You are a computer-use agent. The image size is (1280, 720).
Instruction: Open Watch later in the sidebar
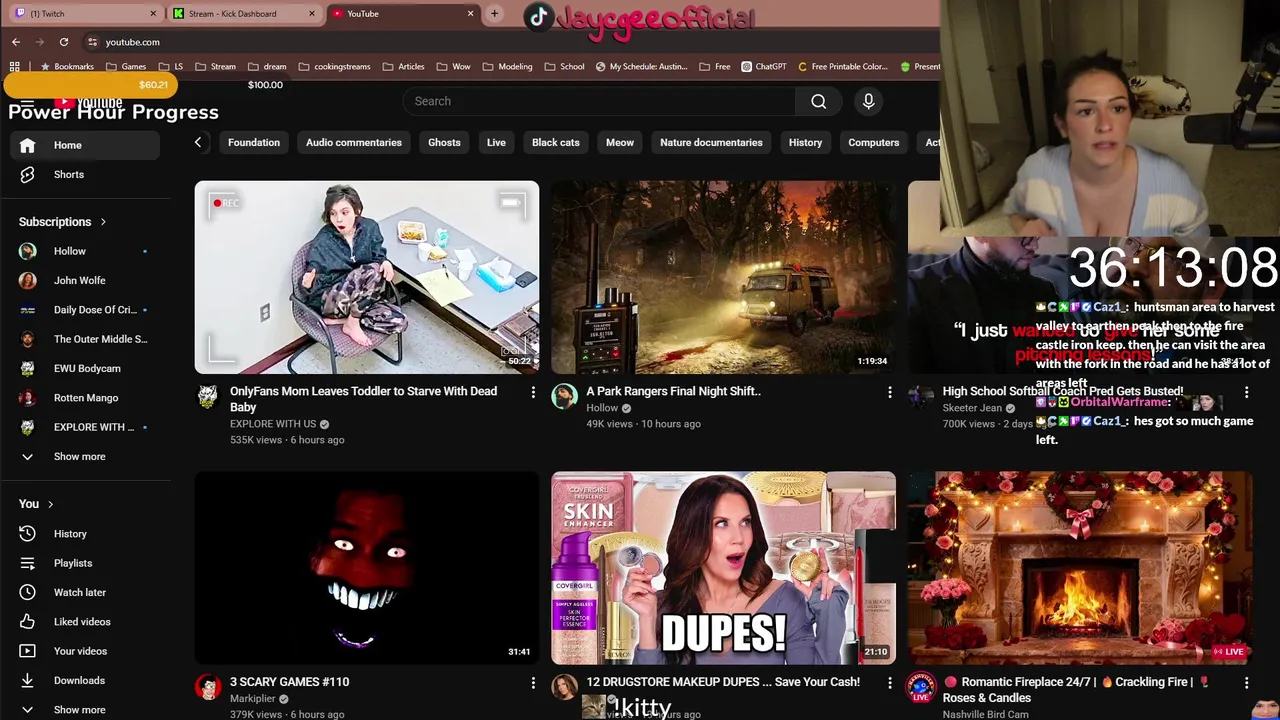(85, 592)
